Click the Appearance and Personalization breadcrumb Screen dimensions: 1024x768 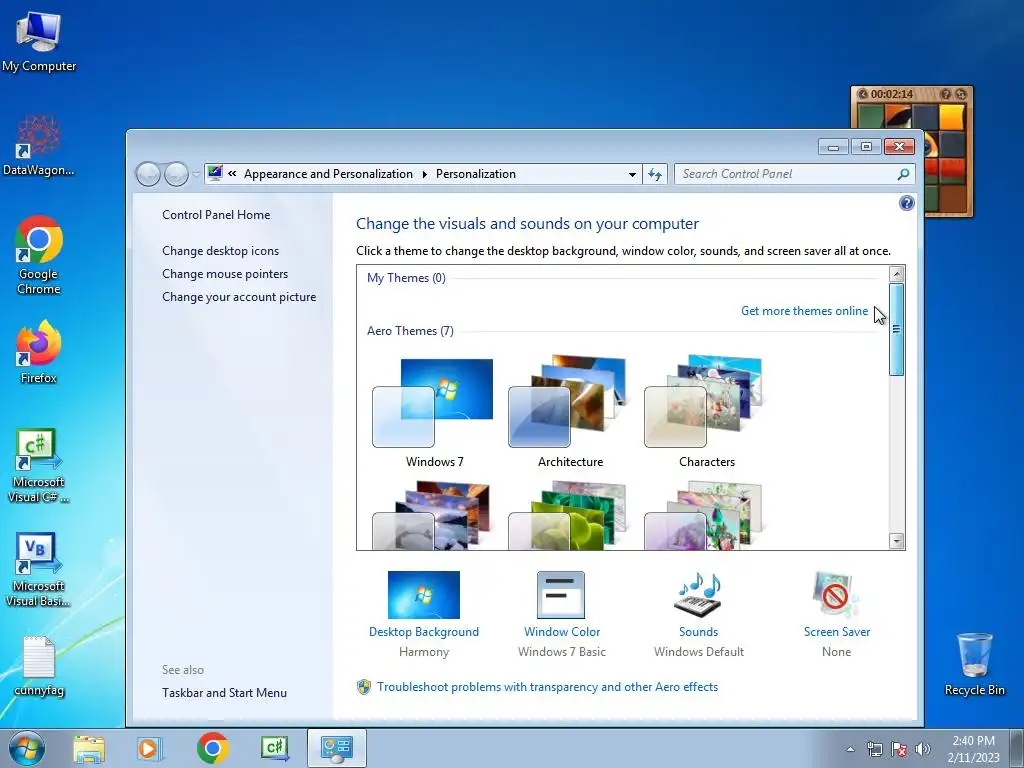328,174
